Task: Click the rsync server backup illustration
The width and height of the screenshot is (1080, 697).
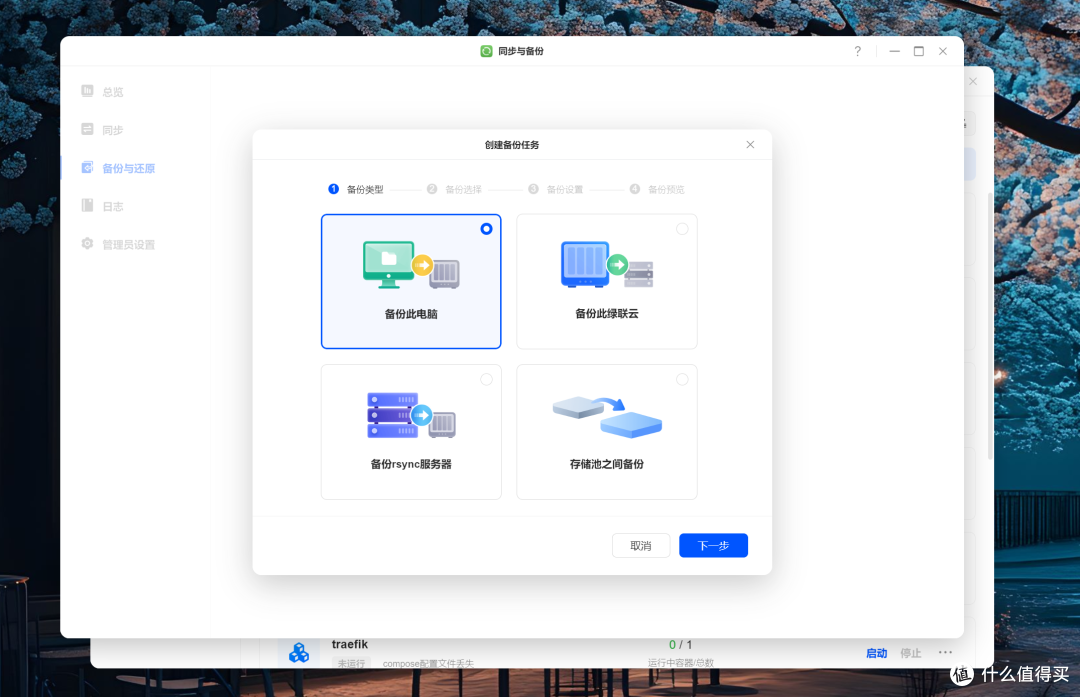Action: (x=411, y=415)
